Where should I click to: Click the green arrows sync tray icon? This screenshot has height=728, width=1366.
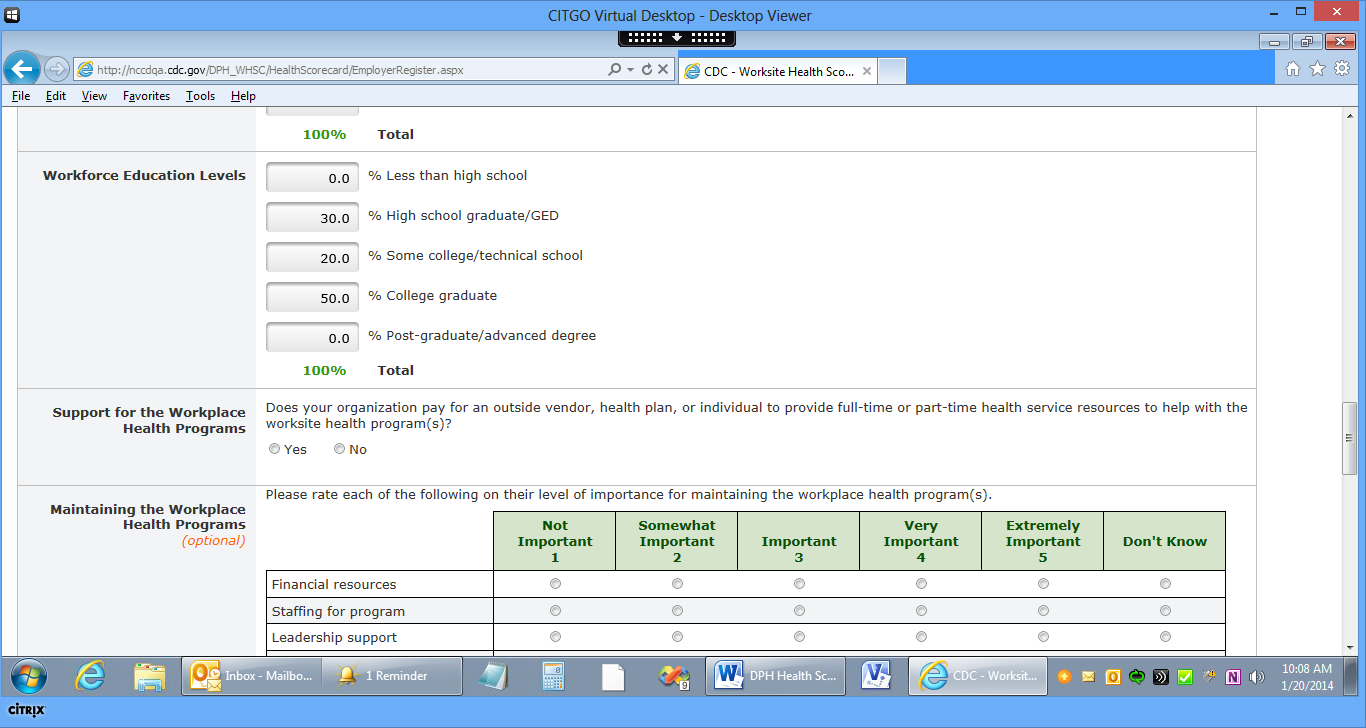tap(1137, 677)
